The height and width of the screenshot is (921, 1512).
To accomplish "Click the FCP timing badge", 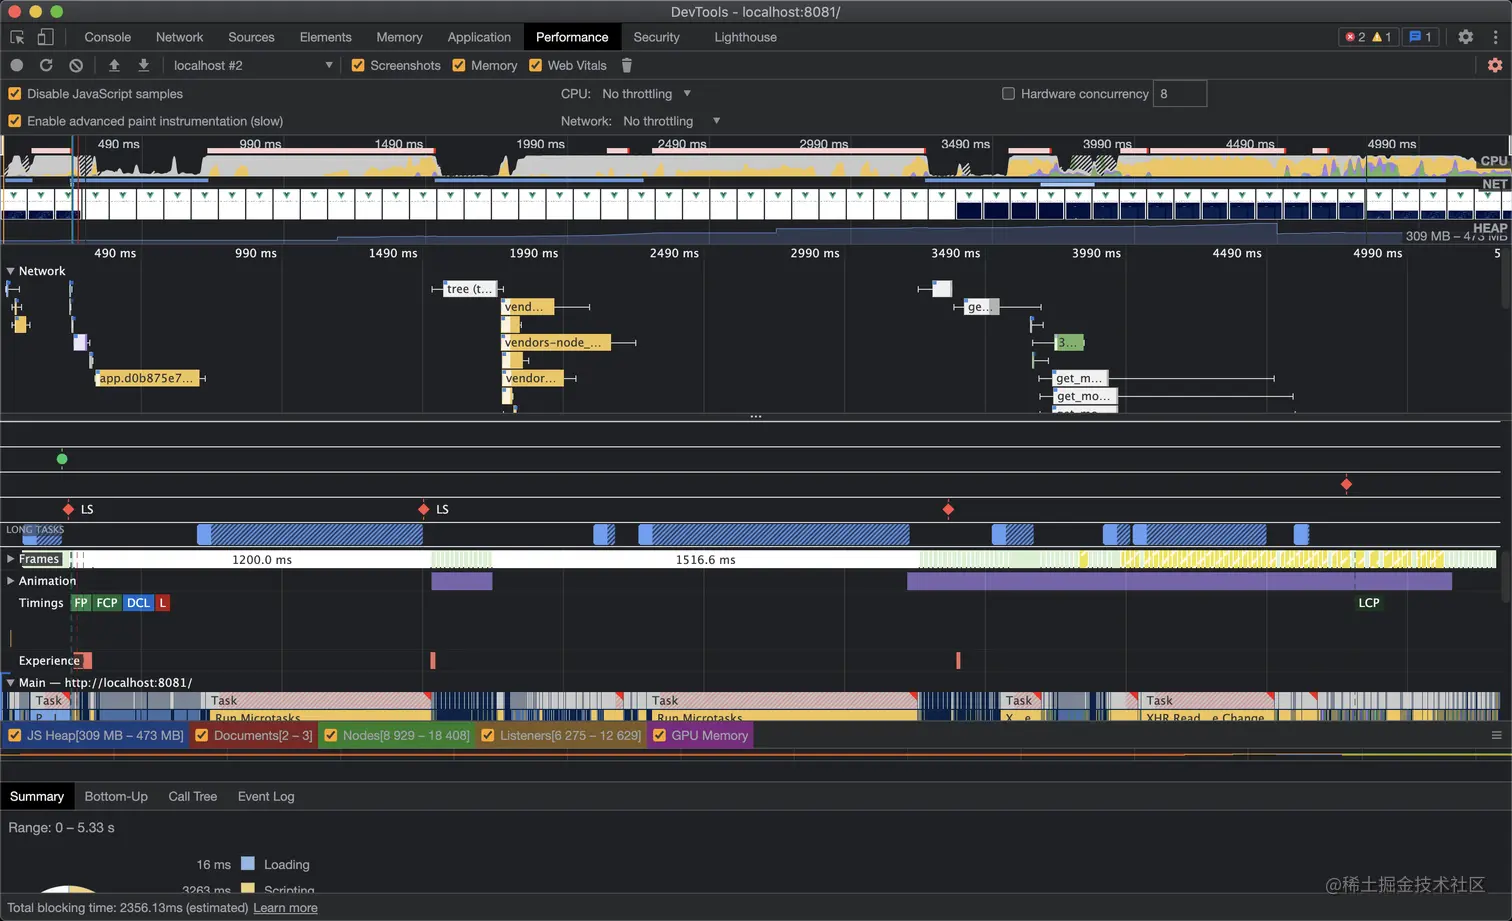I will click(107, 603).
